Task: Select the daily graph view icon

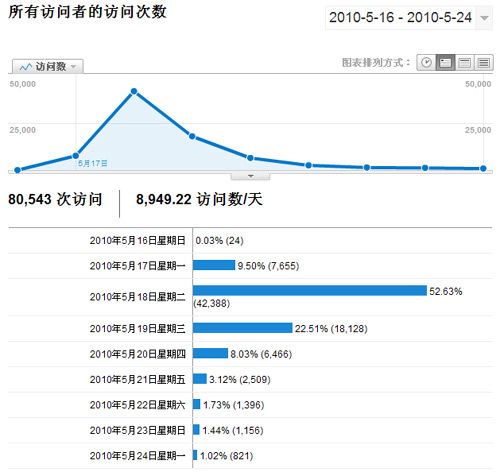Action: coord(445,62)
